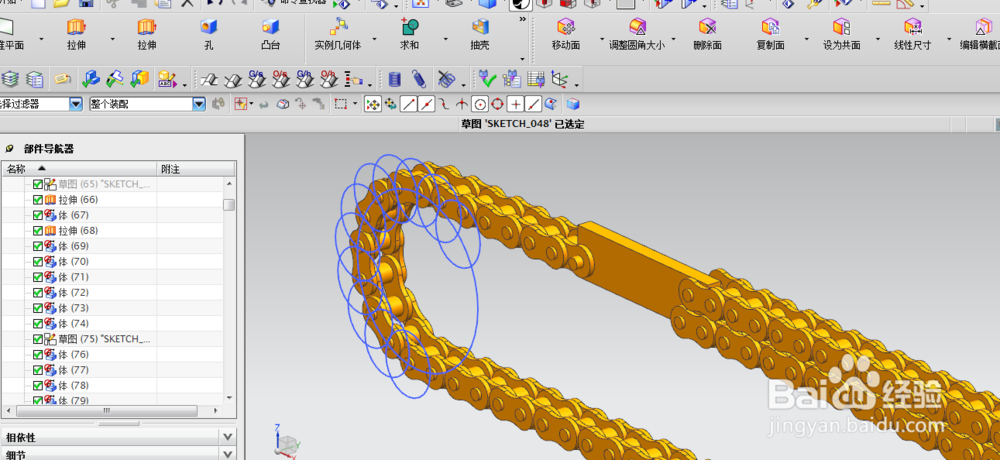This screenshot has width=1000, height=460.
Task: Click the green checkmark finish icon
Action: tap(488, 80)
